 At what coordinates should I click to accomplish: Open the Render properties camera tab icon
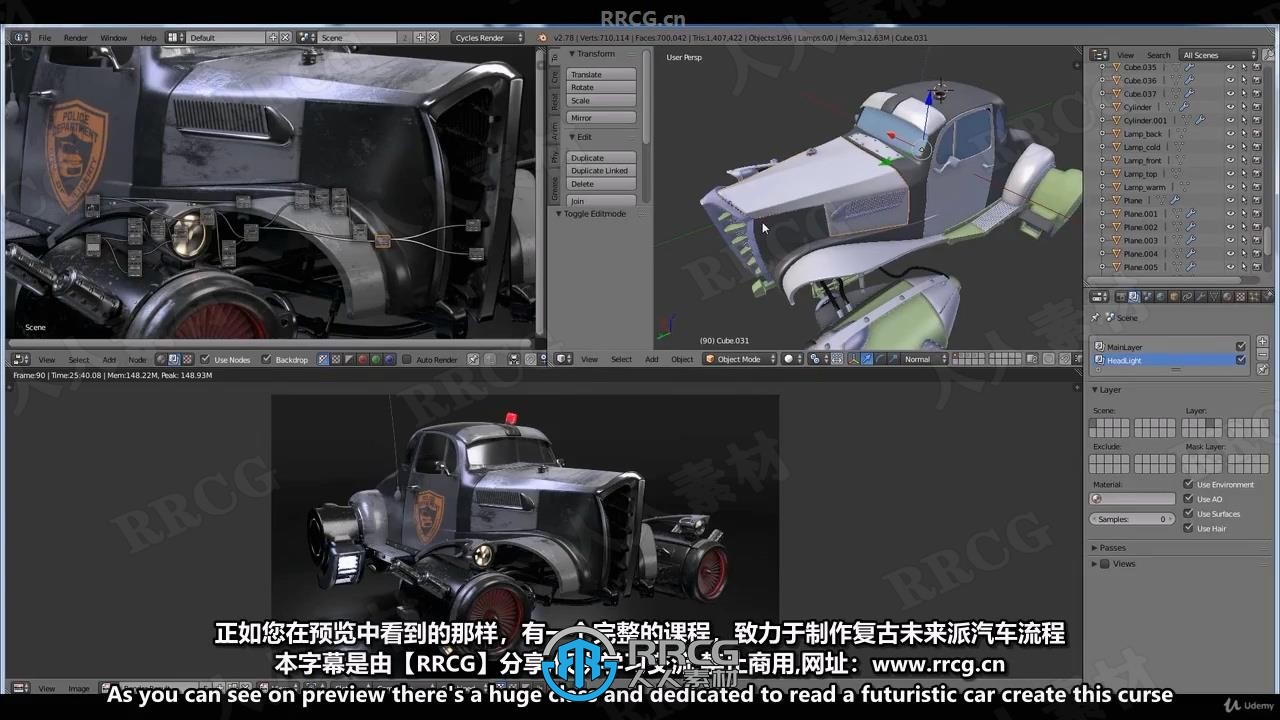(x=1121, y=297)
